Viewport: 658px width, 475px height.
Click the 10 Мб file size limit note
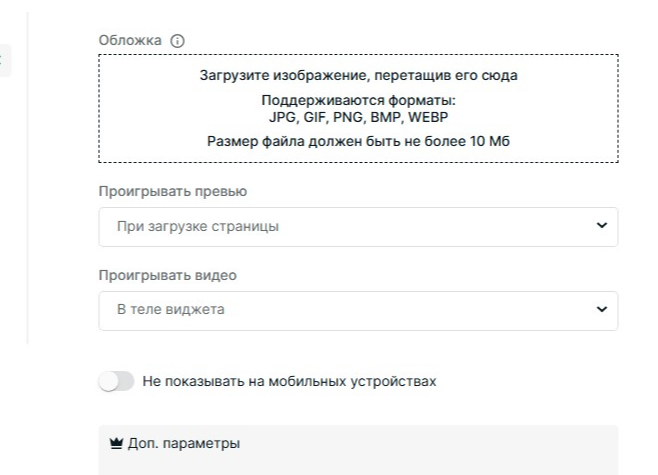pyautogui.click(x=358, y=141)
